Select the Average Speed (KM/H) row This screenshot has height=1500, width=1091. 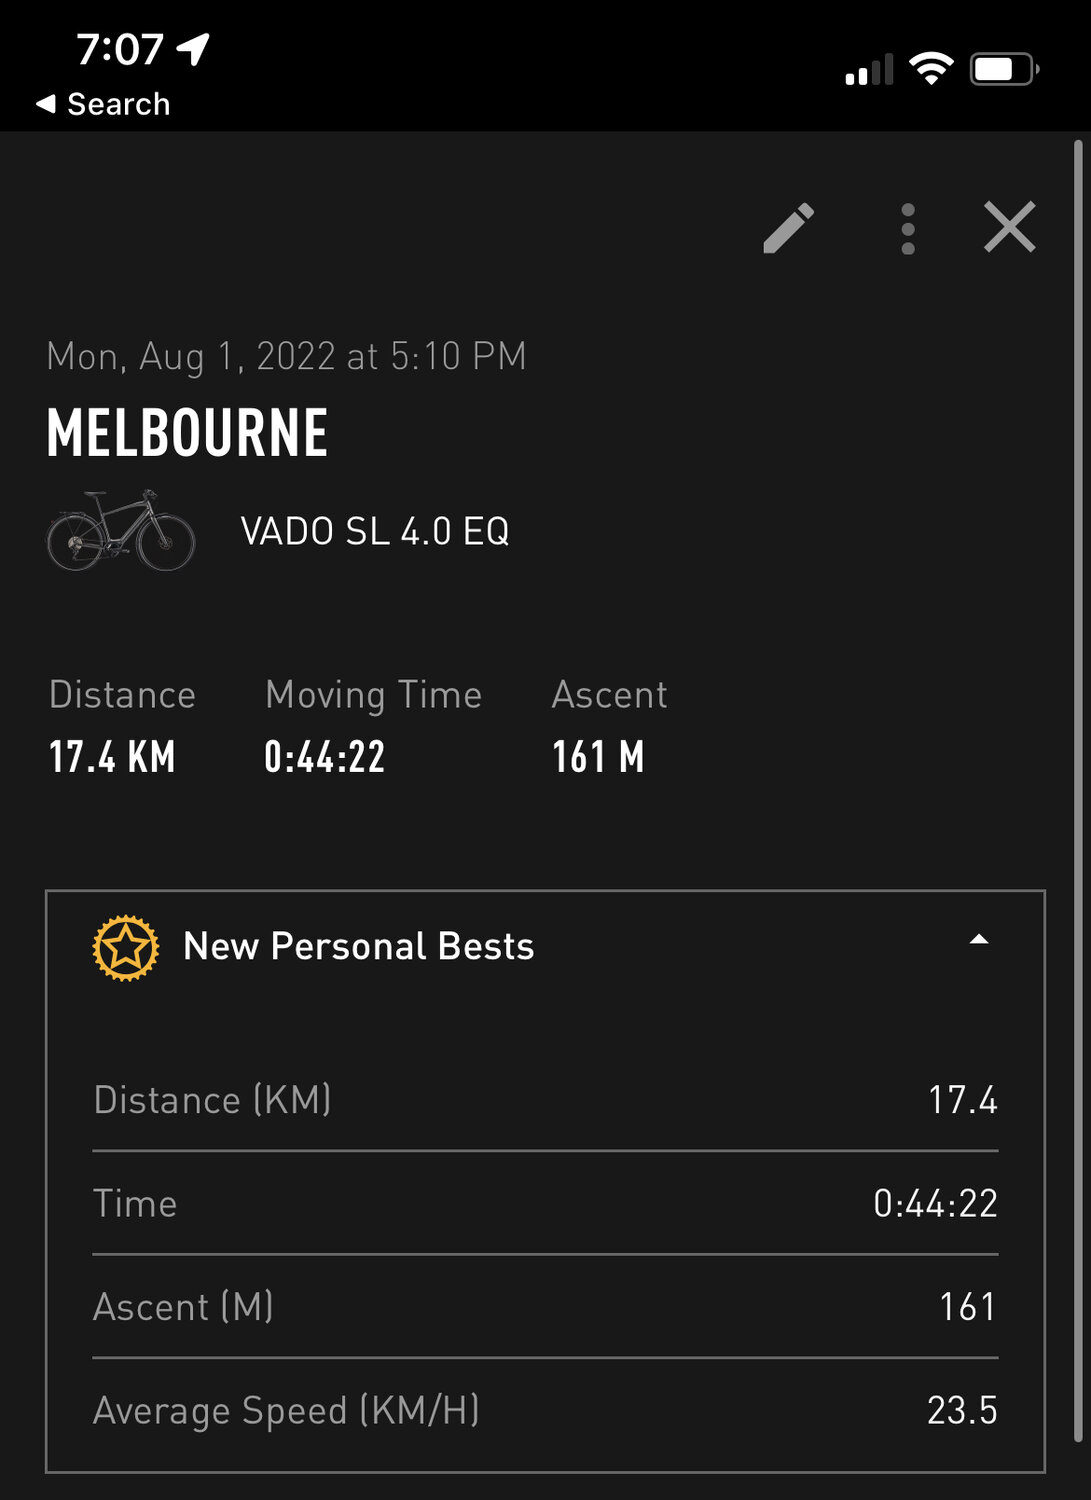coord(545,1410)
